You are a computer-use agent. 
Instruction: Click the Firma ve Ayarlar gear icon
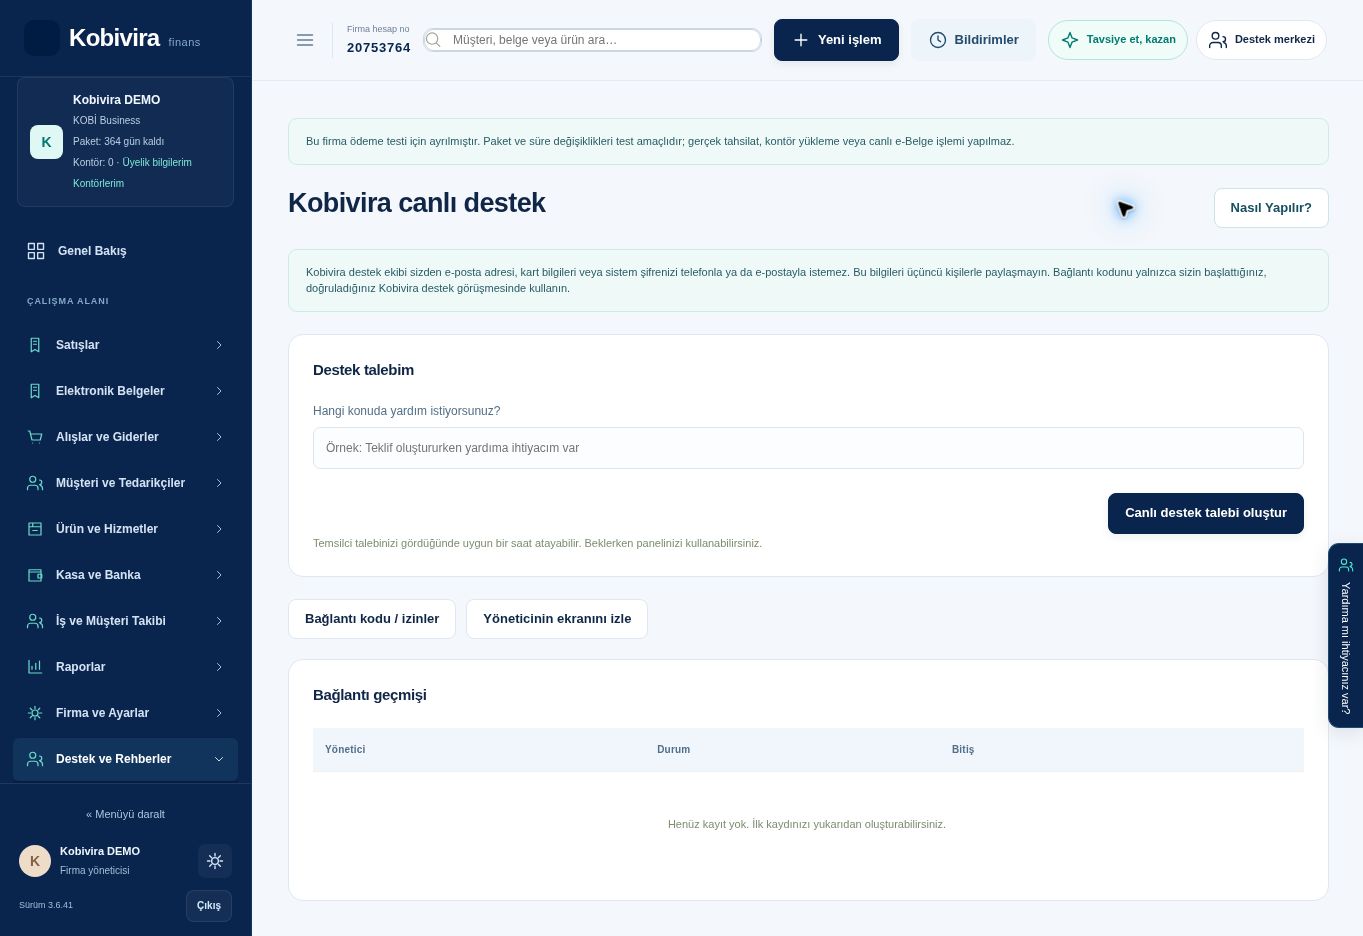click(35, 713)
